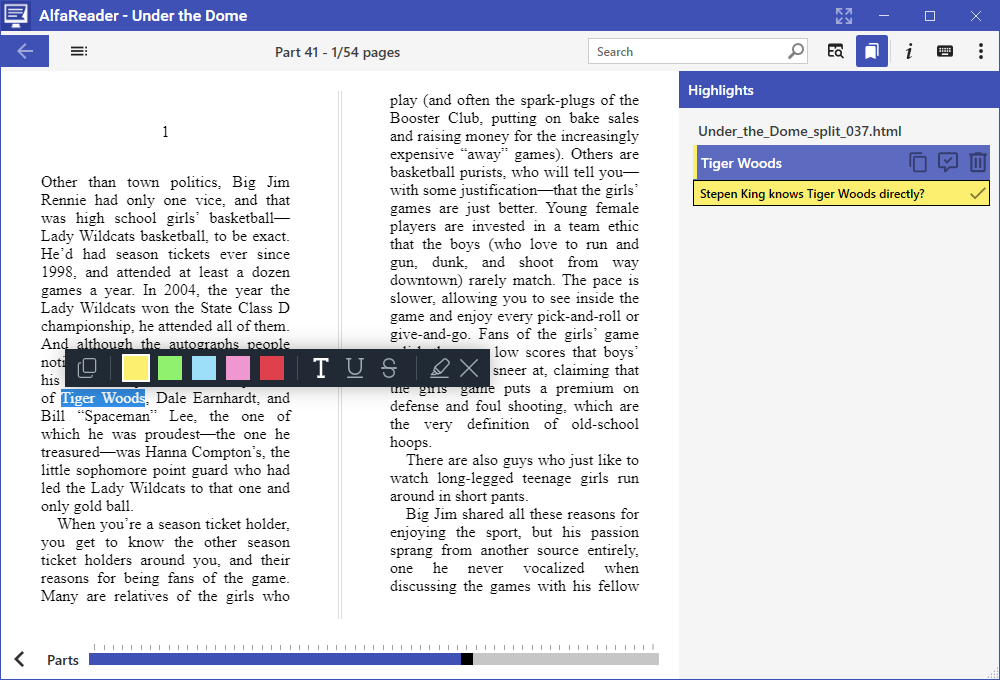Apply strikethrough formatting to selected text

[x=389, y=368]
